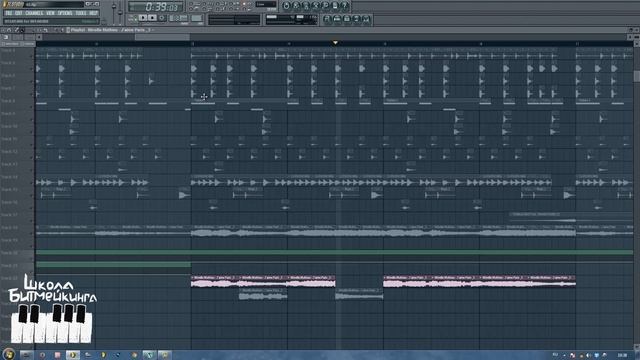640x360 pixels.
Task: Mute Track 5 with its mute switch
Action: point(32,69)
